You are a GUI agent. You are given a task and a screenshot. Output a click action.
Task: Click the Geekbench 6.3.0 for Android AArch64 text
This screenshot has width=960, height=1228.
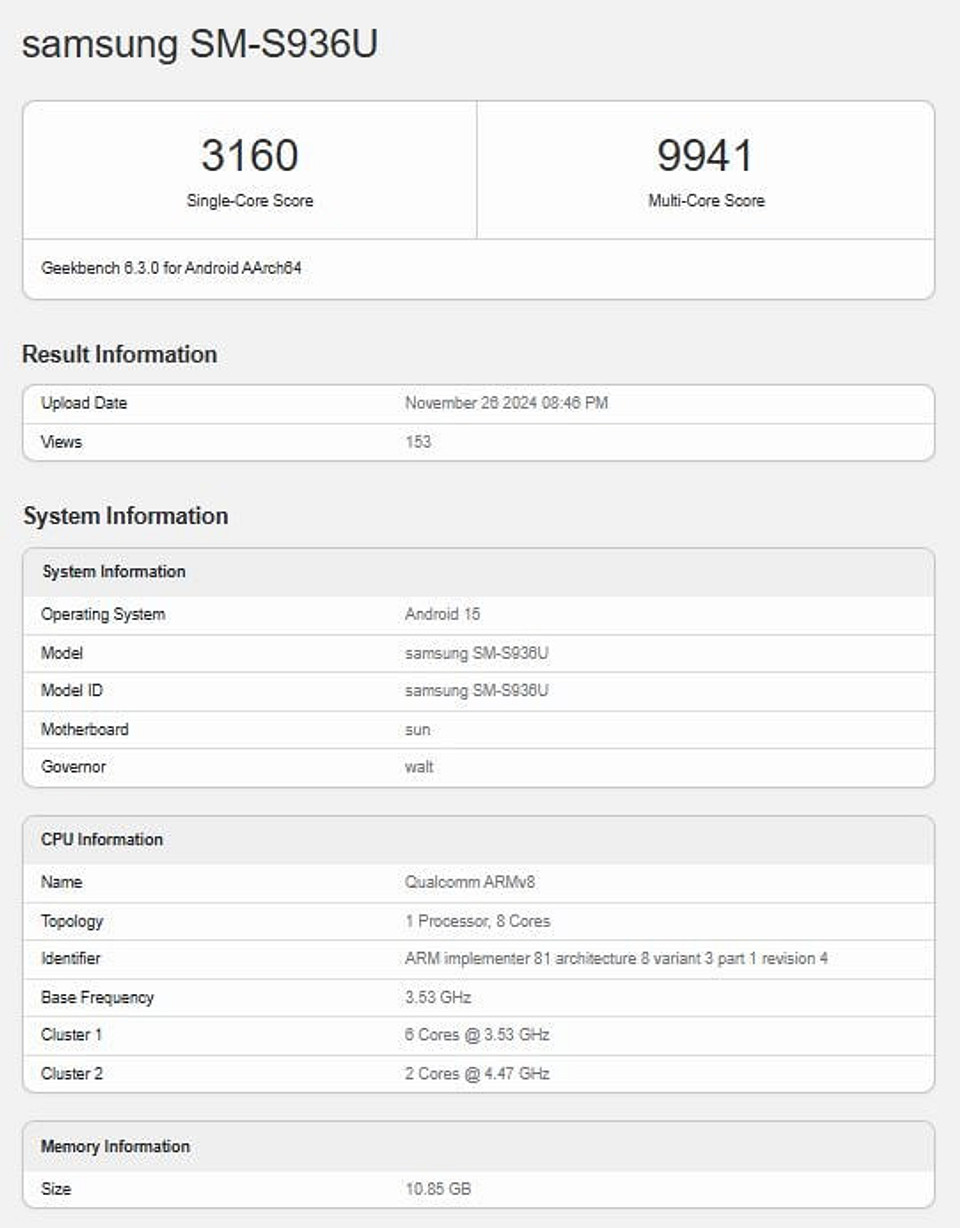point(172,268)
